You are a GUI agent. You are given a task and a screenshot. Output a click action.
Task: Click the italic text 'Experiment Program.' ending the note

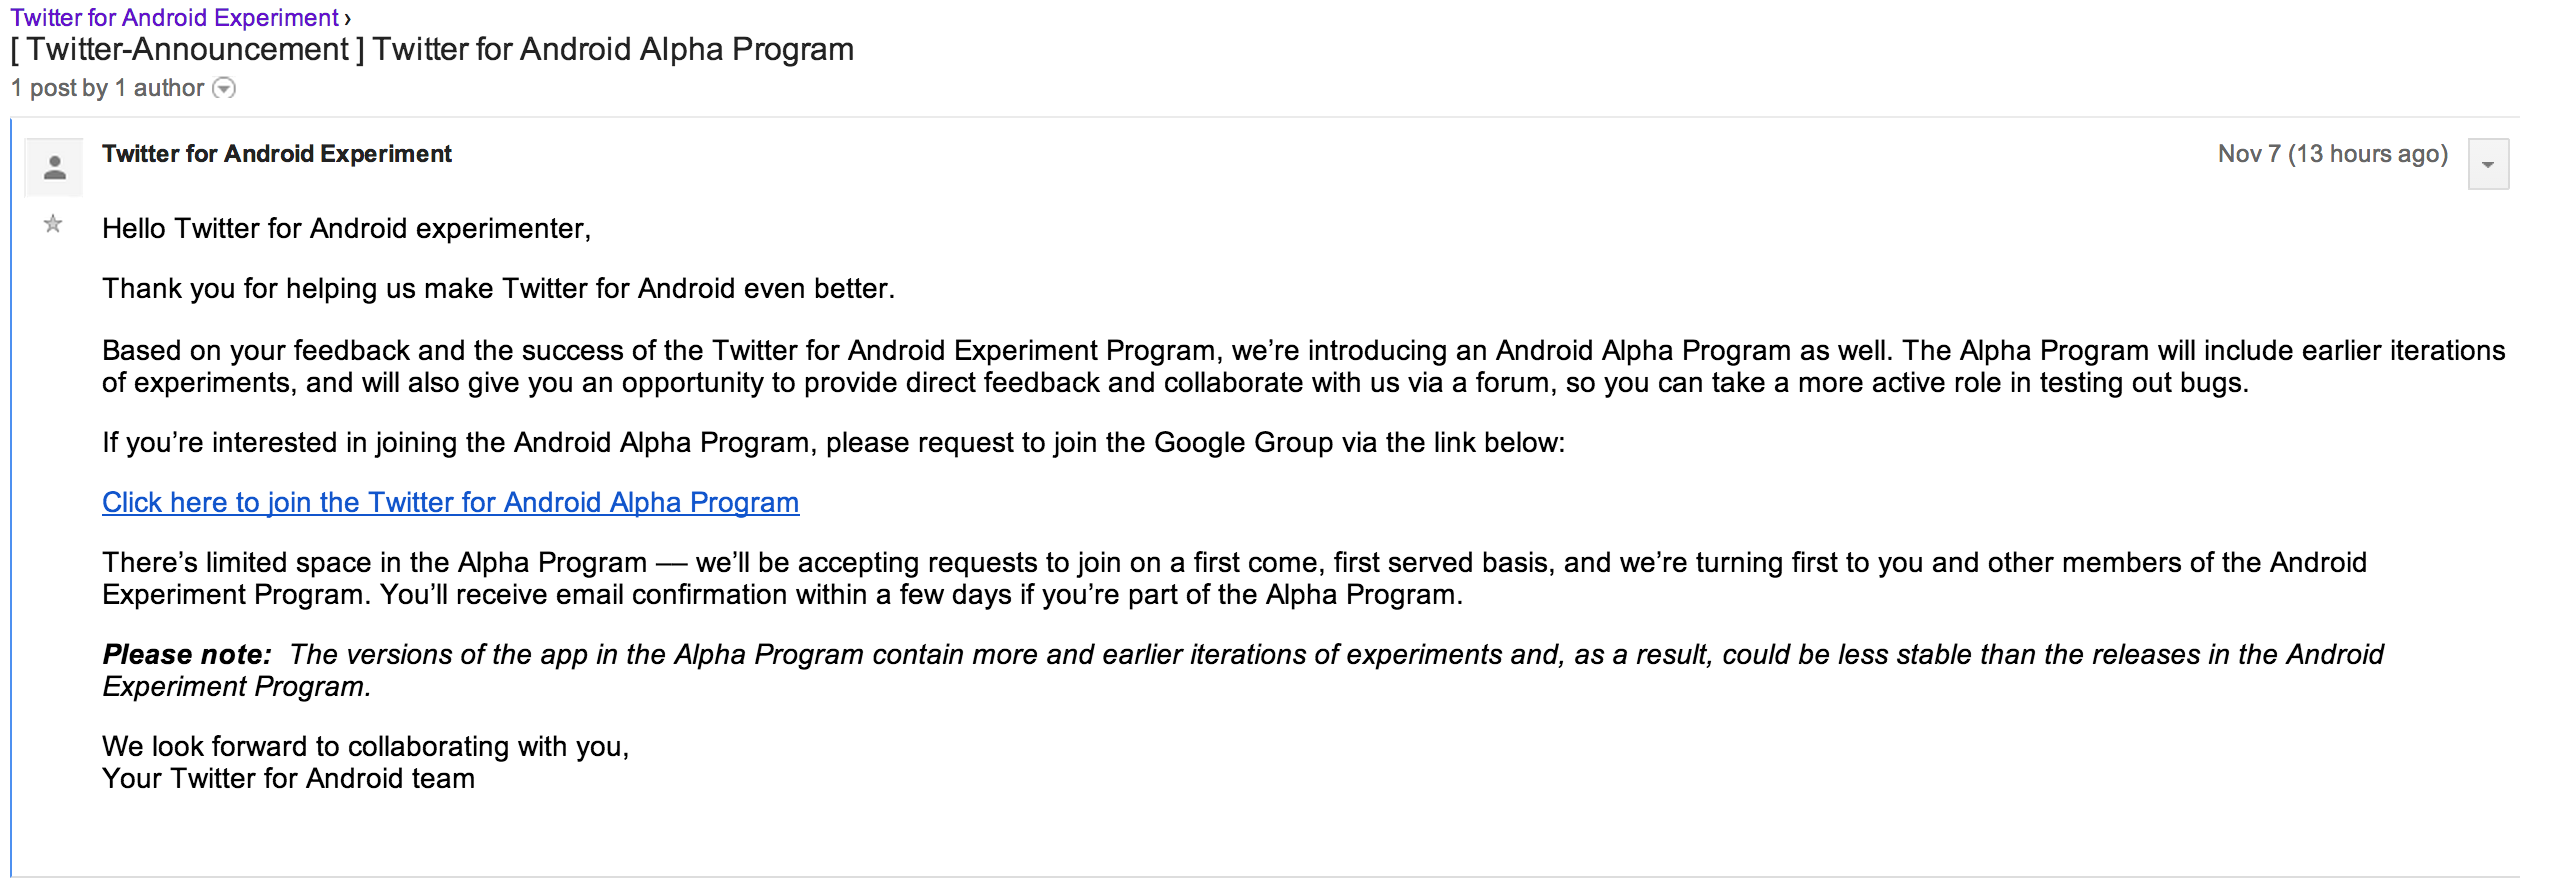click(236, 687)
